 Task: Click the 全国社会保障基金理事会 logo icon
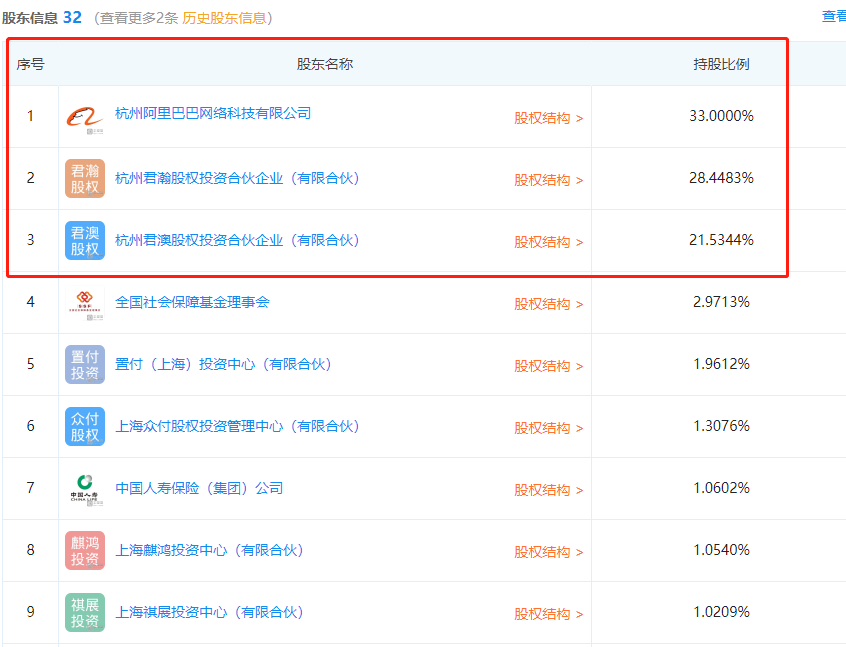85,303
